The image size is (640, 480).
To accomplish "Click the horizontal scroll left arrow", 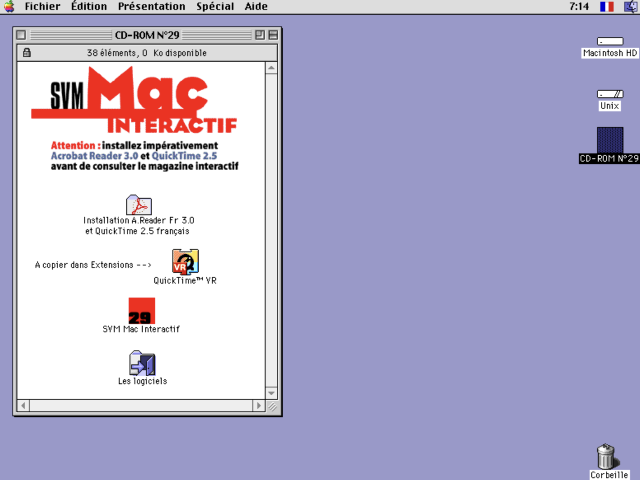I will pyautogui.click(x=23, y=406).
